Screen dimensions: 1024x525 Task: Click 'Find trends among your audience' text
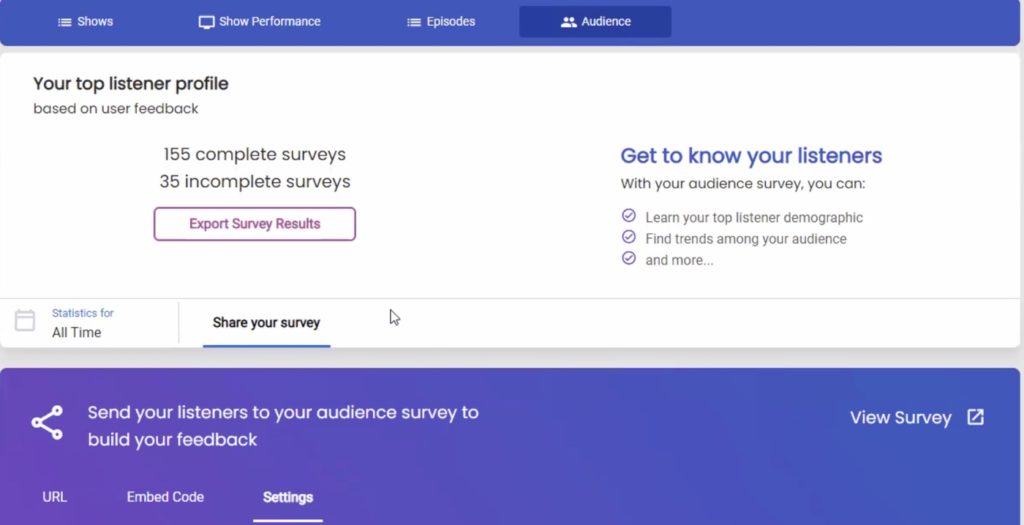click(746, 239)
